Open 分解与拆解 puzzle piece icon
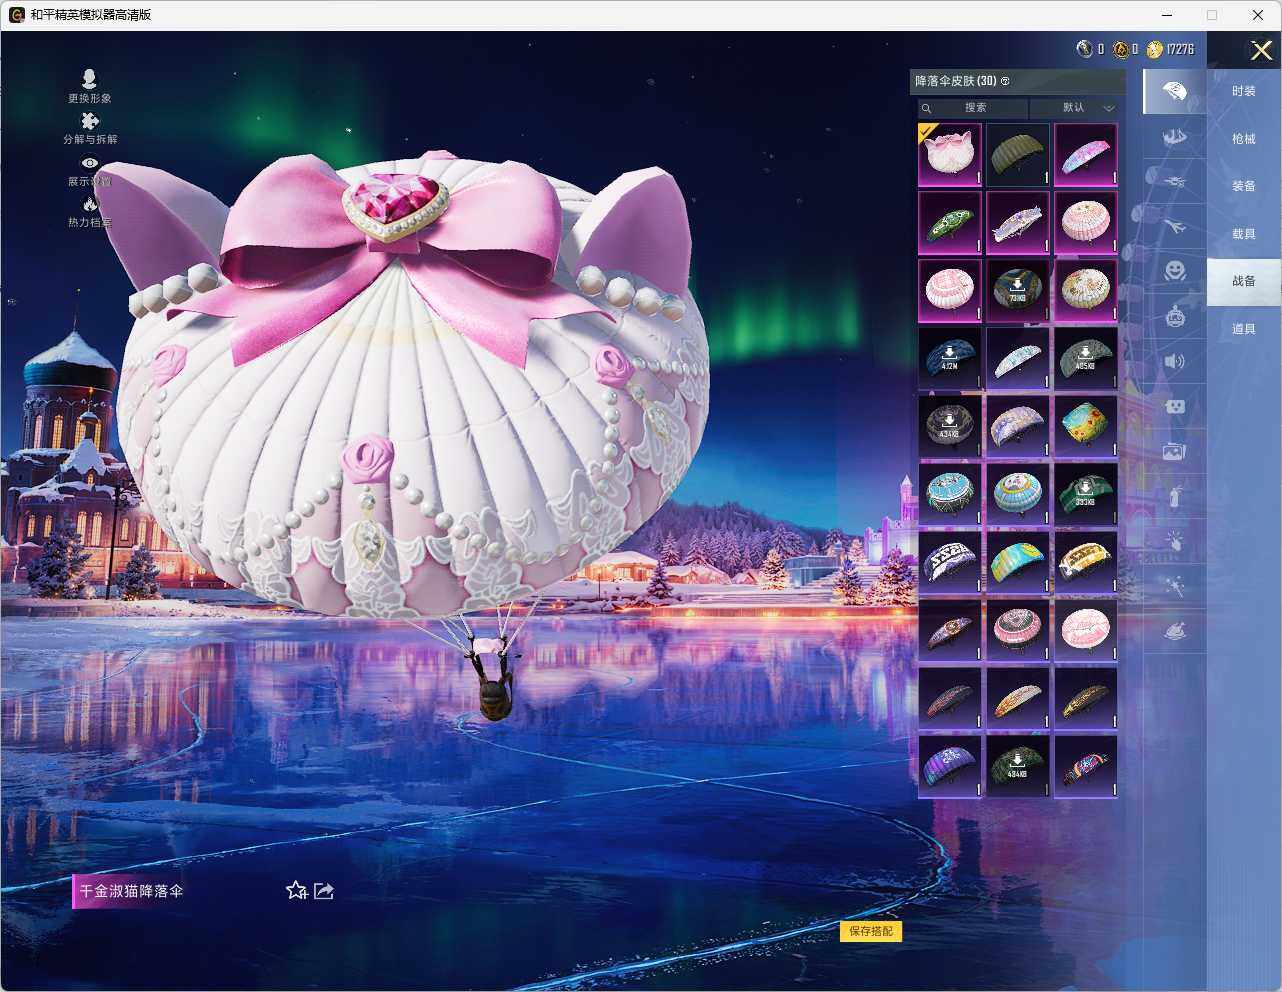 [89, 122]
